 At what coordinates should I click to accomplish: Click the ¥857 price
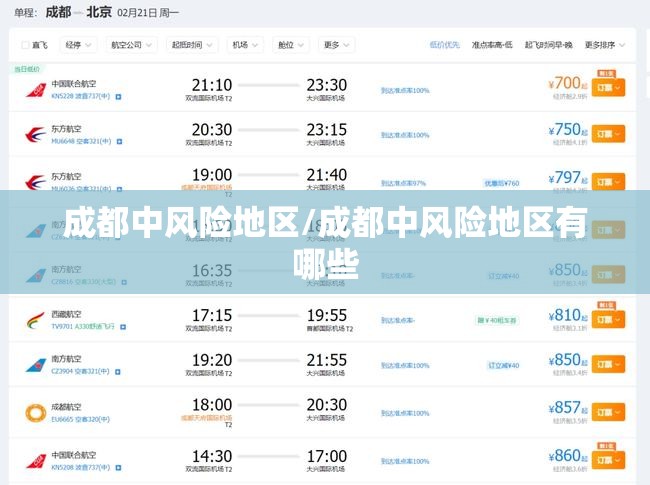(x=568, y=408)
